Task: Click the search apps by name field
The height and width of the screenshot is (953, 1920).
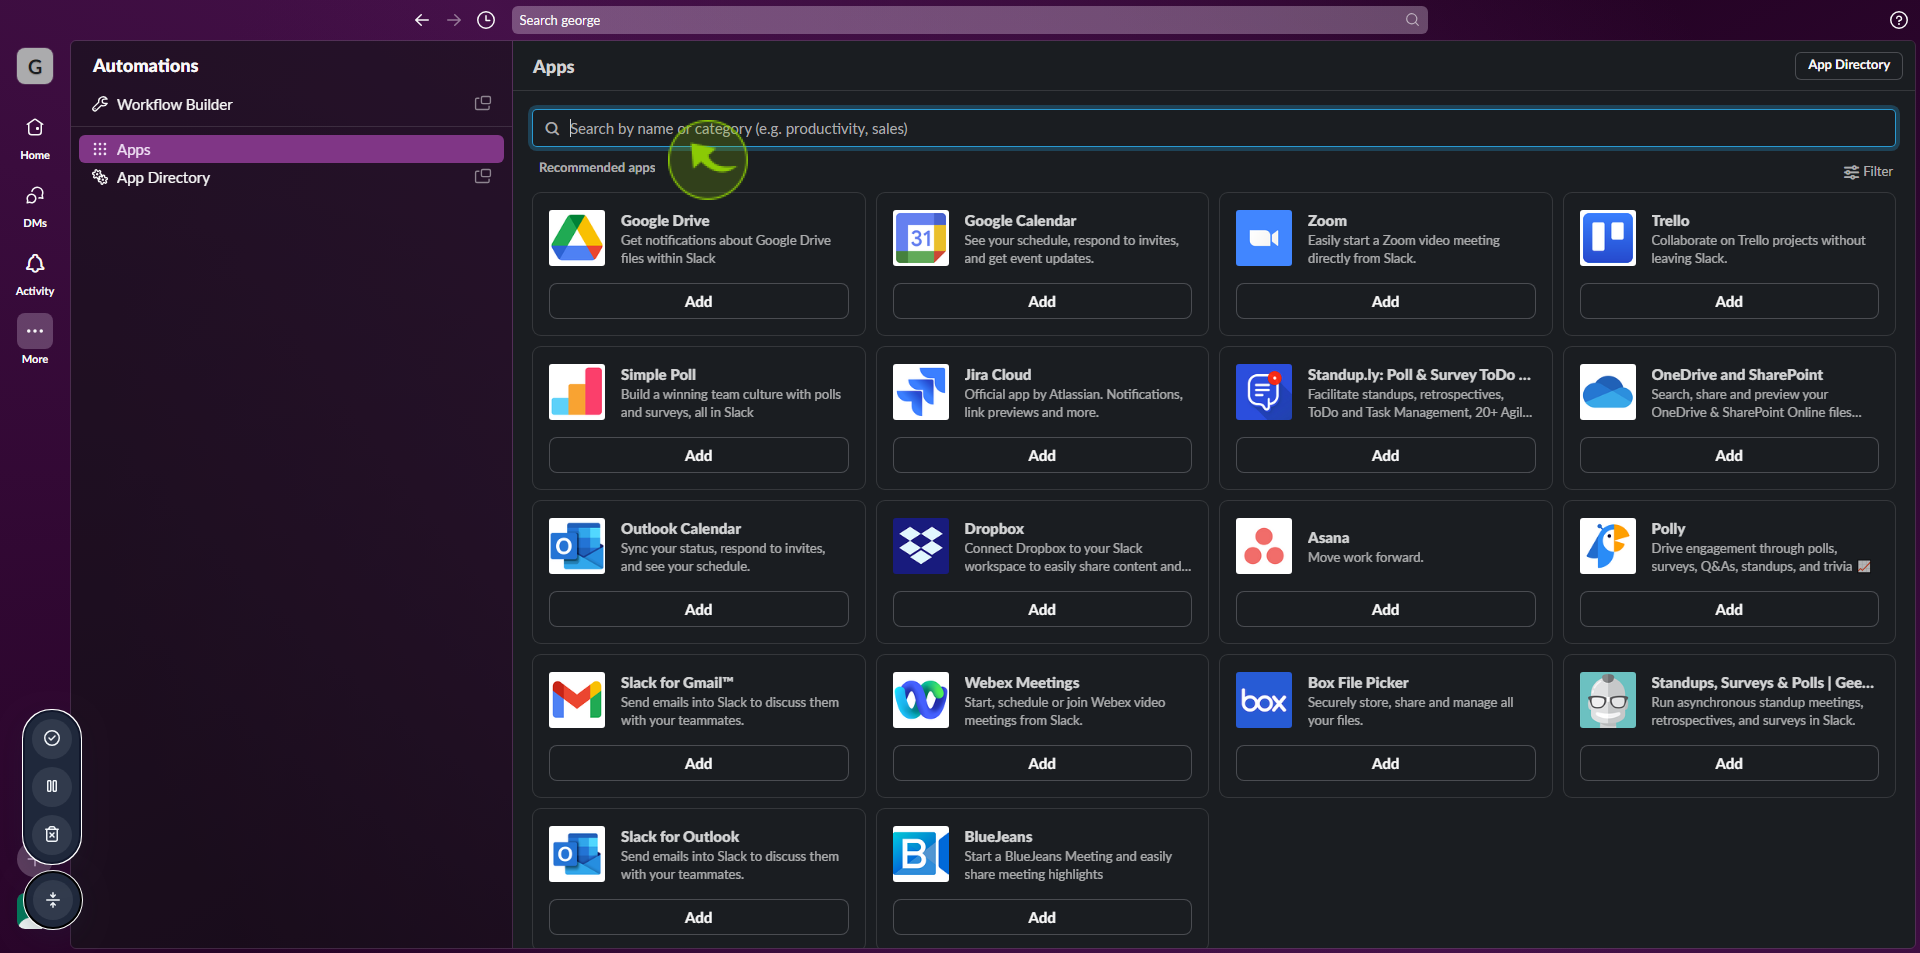Action: (x=1213, y=128)
